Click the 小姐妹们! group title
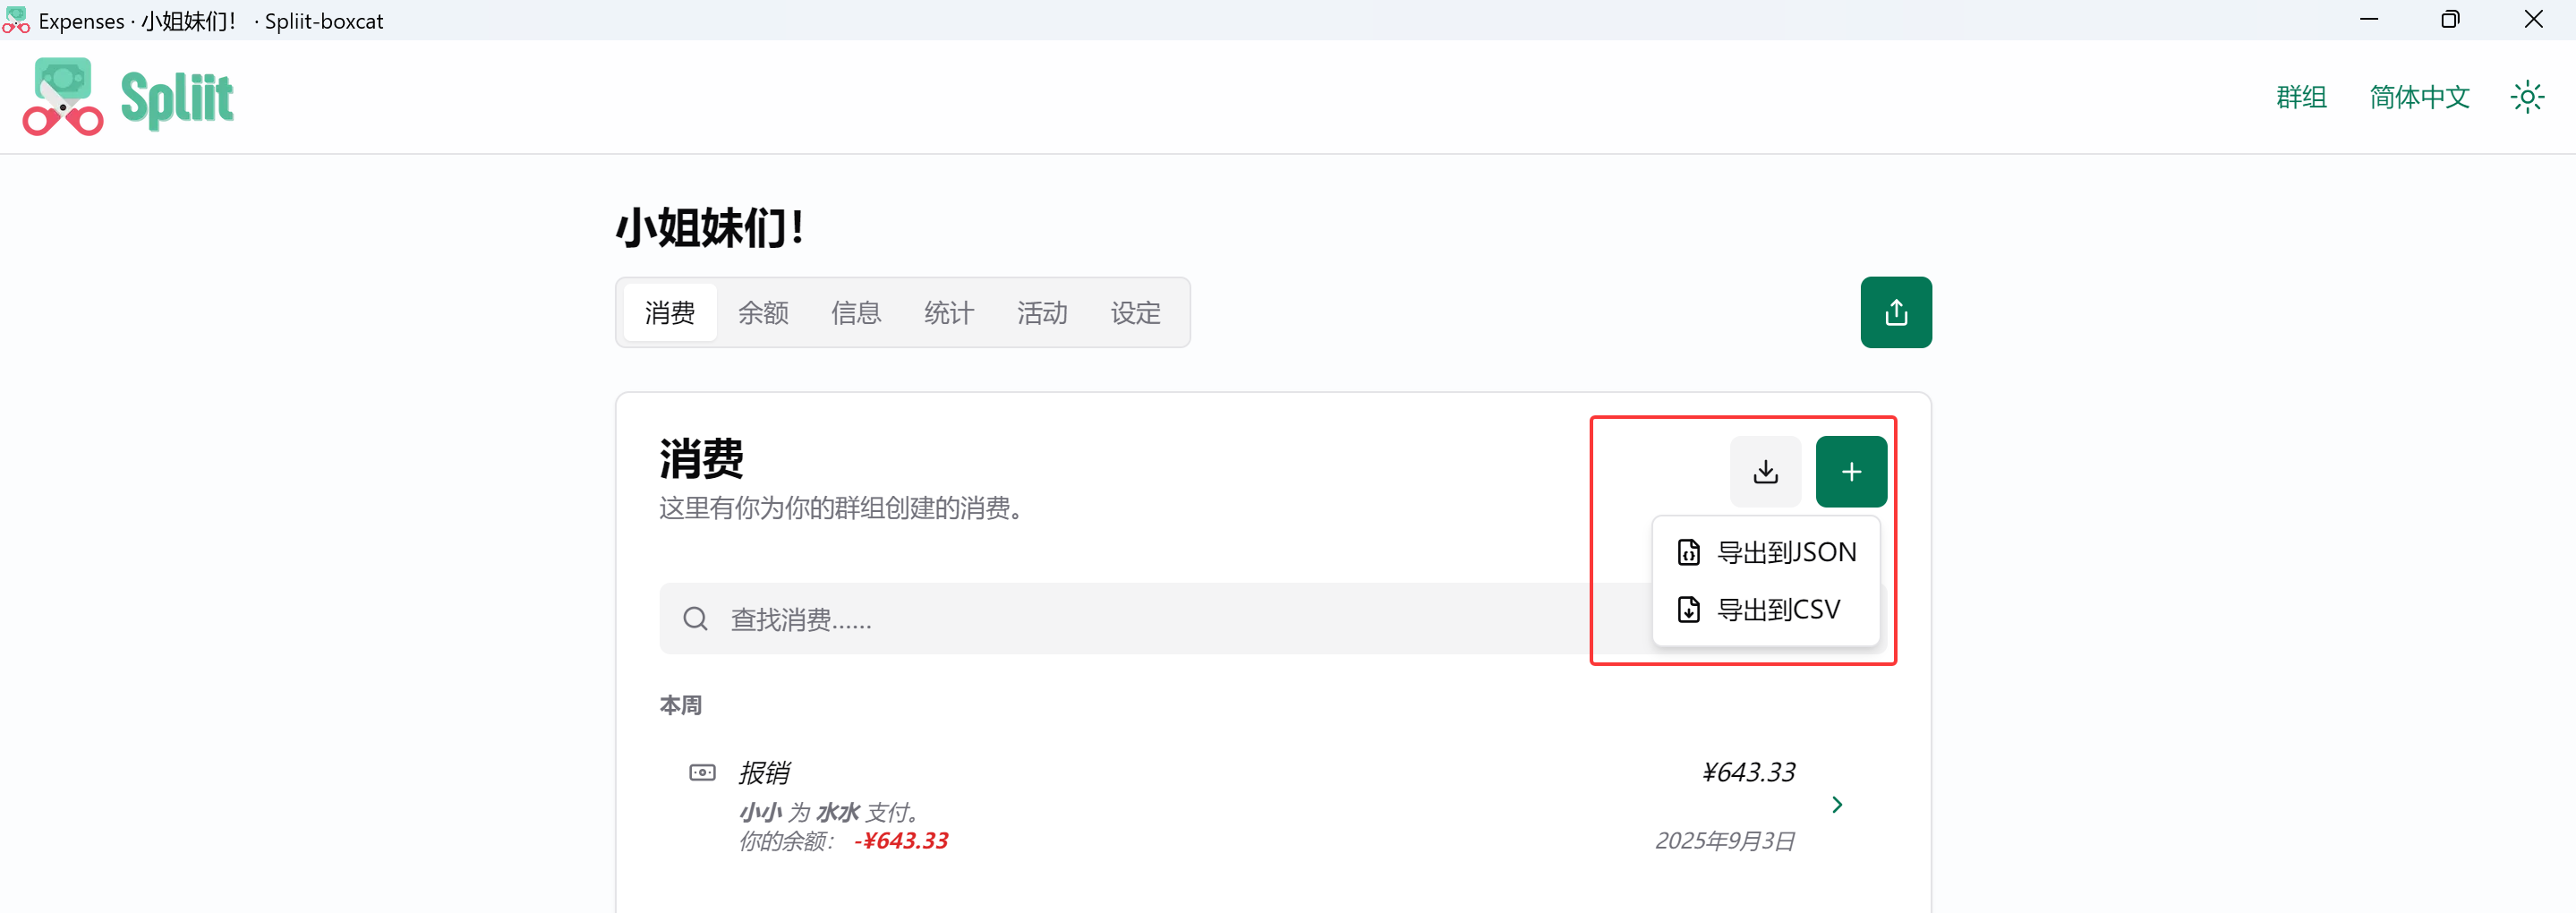The height and width of the screenshot is (913, 2576). (709, 228)
